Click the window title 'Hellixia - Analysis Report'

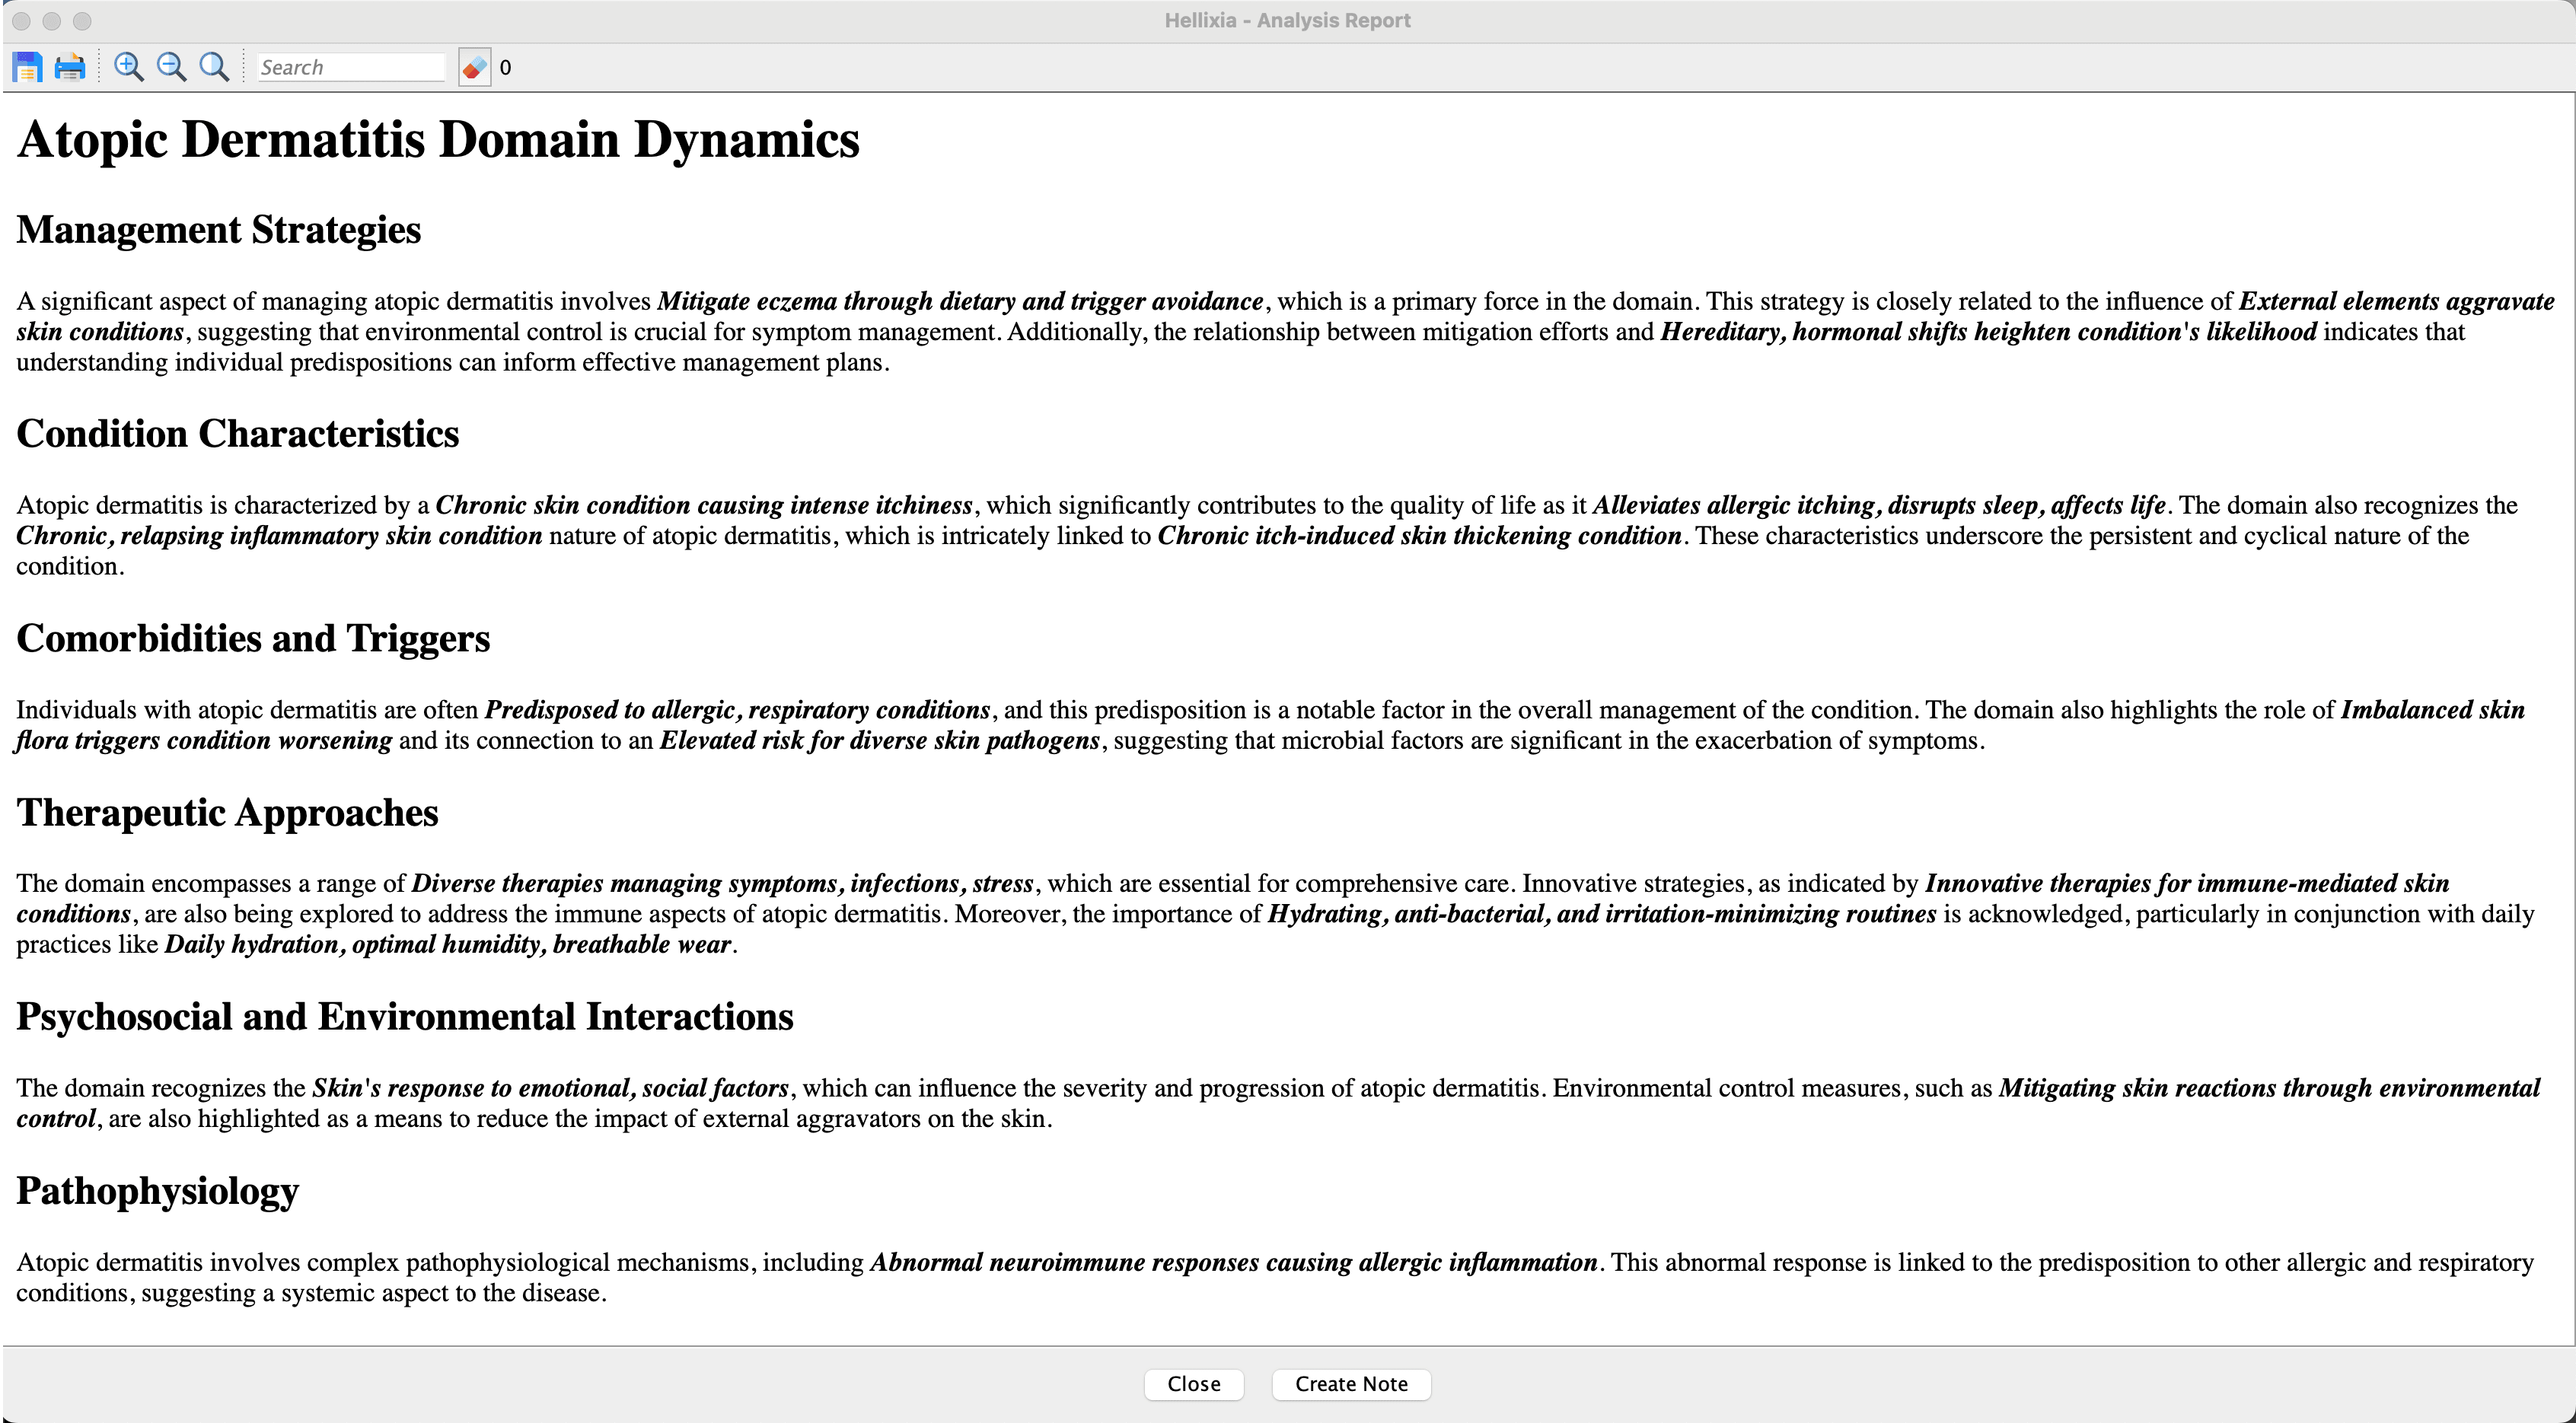point(1287,20)
